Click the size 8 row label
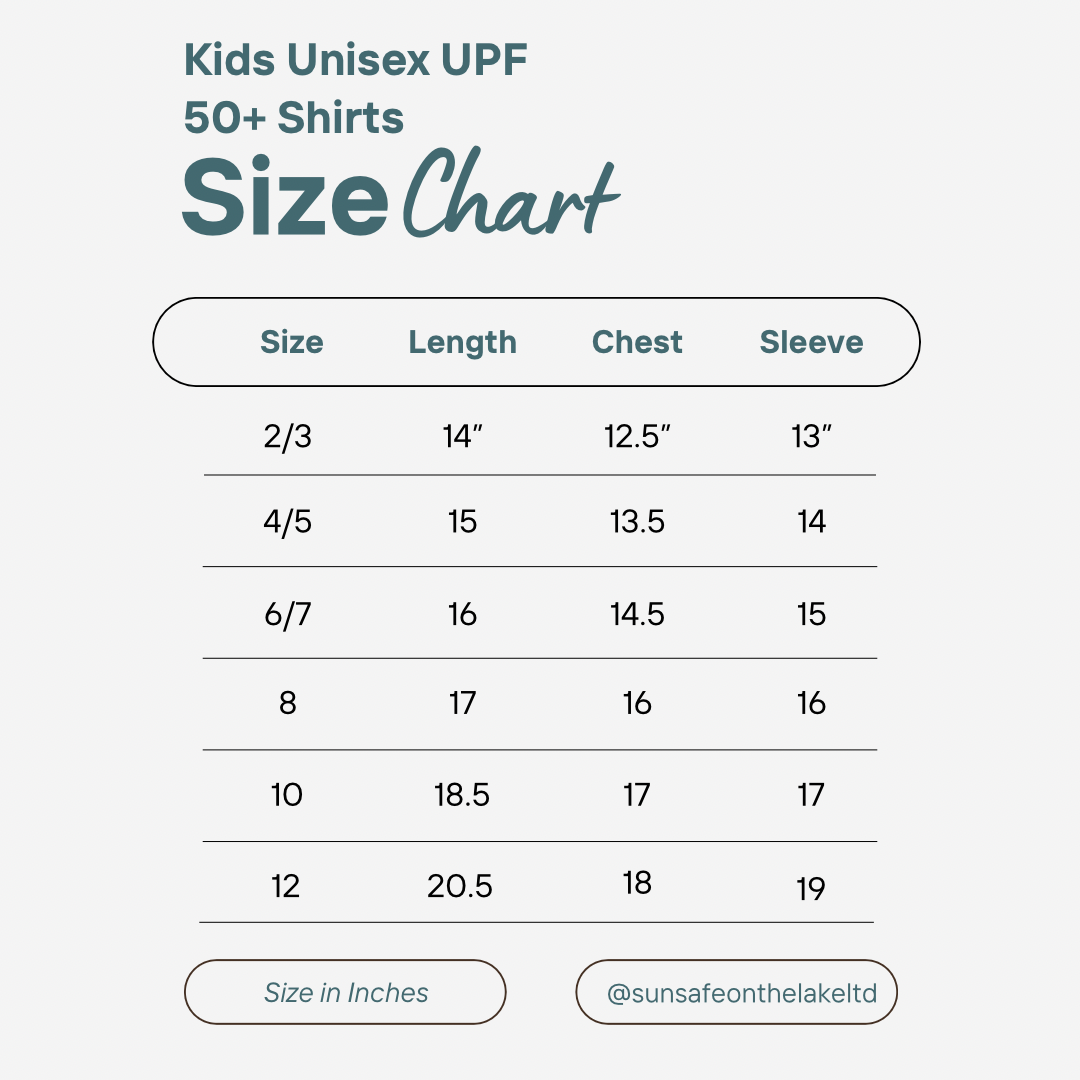The height and width of the screenshot is (1080, 1080). (288, 703)
